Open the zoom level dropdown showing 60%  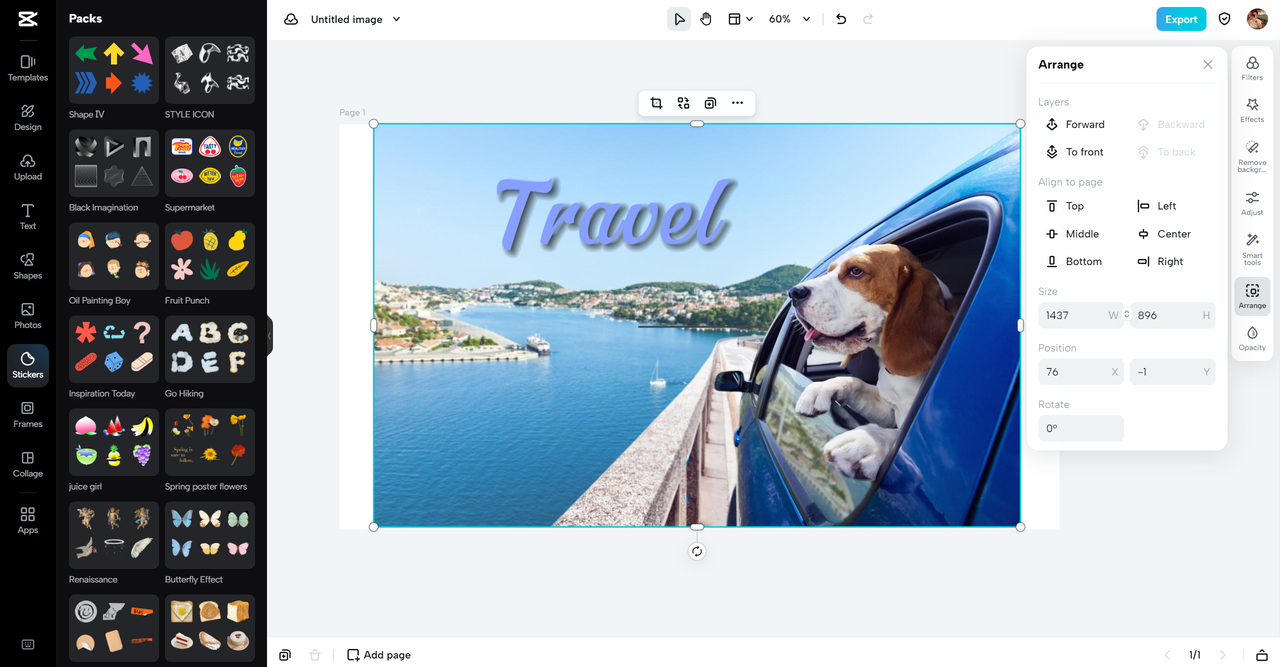coord(789,18)
